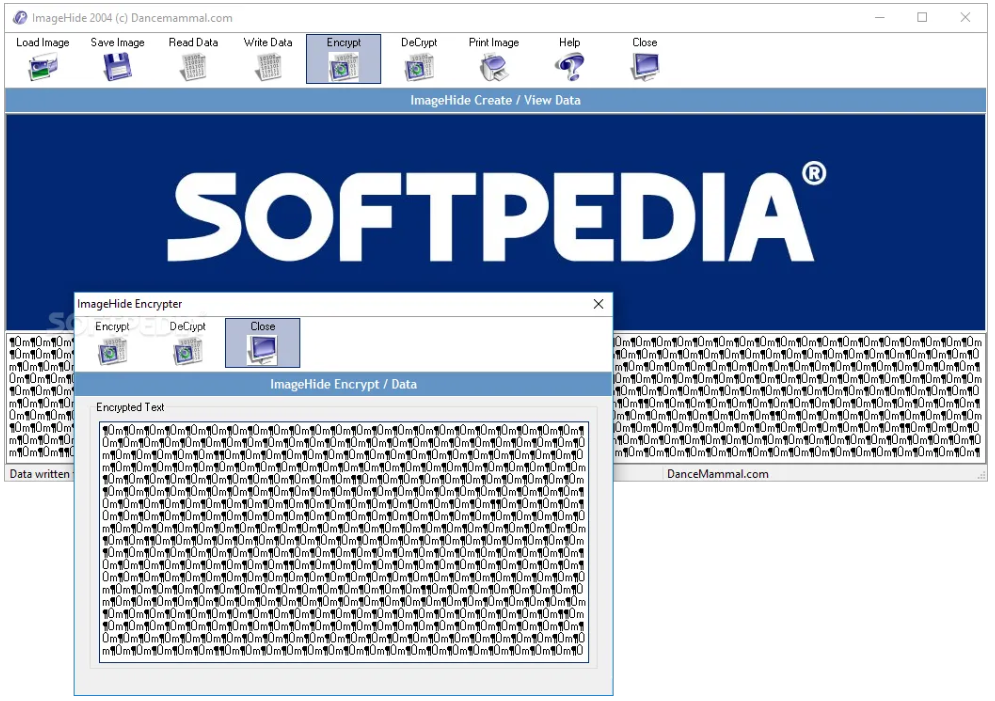Viewport: 995px width, 701px height.
Task: Click the ImageHide Encrypt / Data header banner
Action: (343, 384)
